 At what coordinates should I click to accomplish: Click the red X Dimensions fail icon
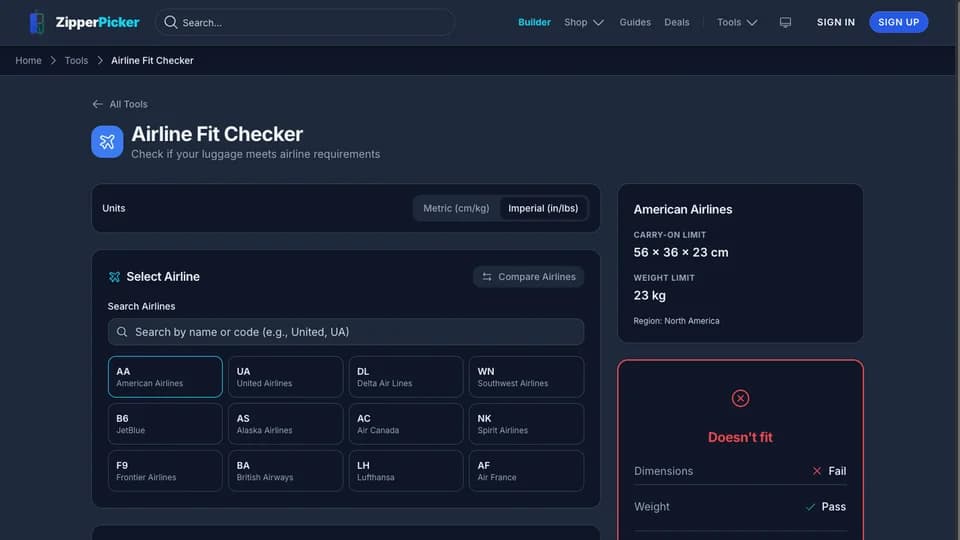[817, 471]
